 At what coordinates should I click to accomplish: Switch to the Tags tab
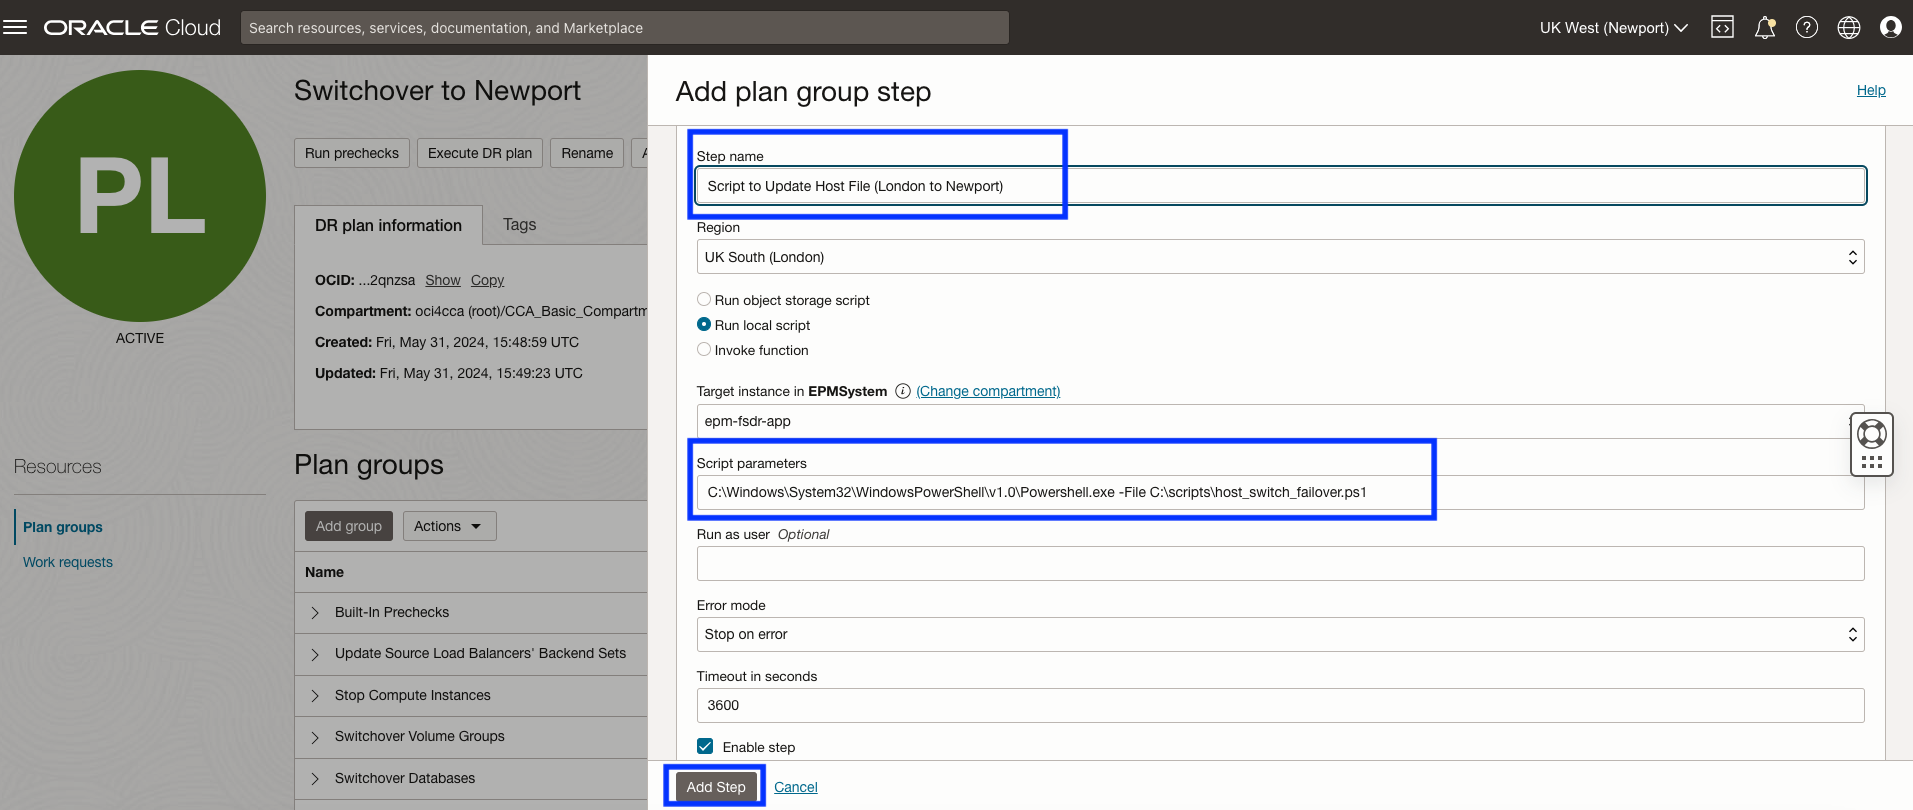(x=519, y=224)
